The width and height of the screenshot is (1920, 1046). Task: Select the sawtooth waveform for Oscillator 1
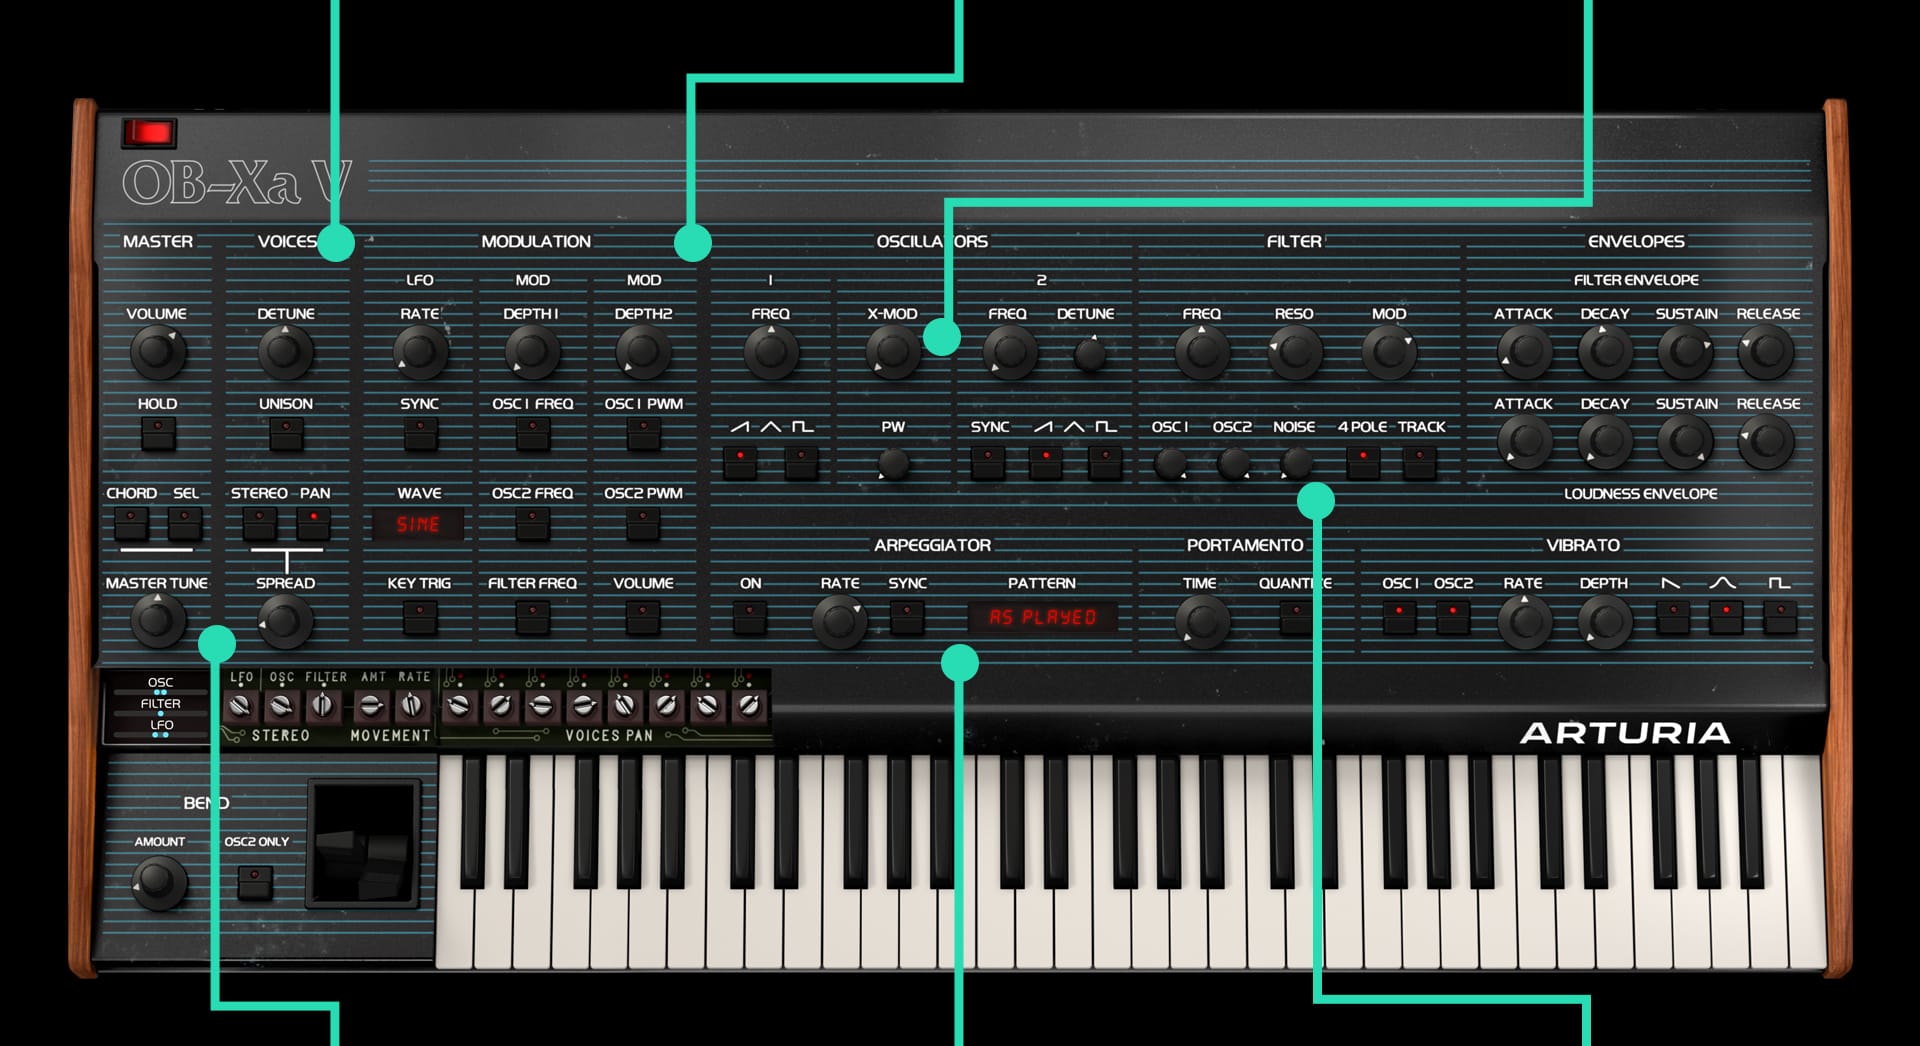coord(740,462)
